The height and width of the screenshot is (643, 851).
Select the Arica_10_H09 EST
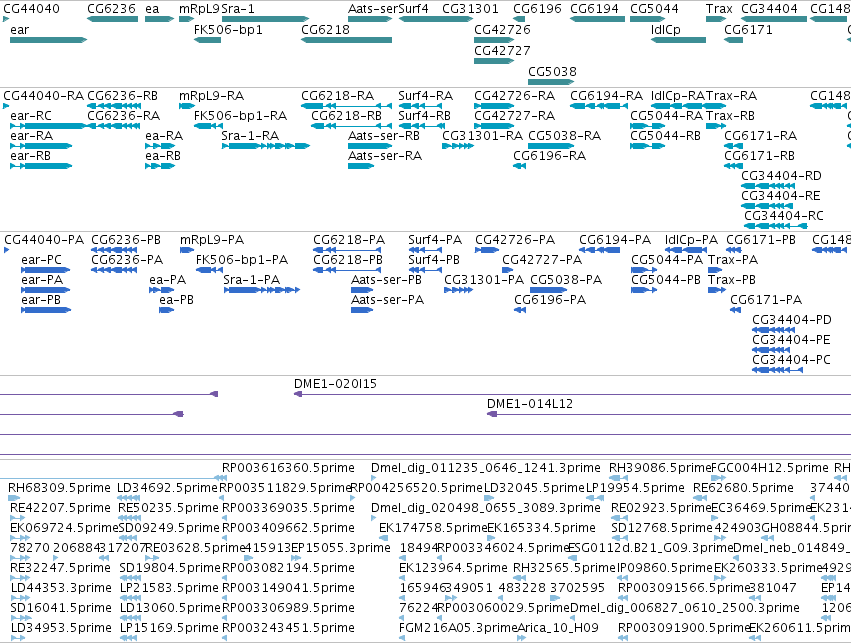pos(521,638)
